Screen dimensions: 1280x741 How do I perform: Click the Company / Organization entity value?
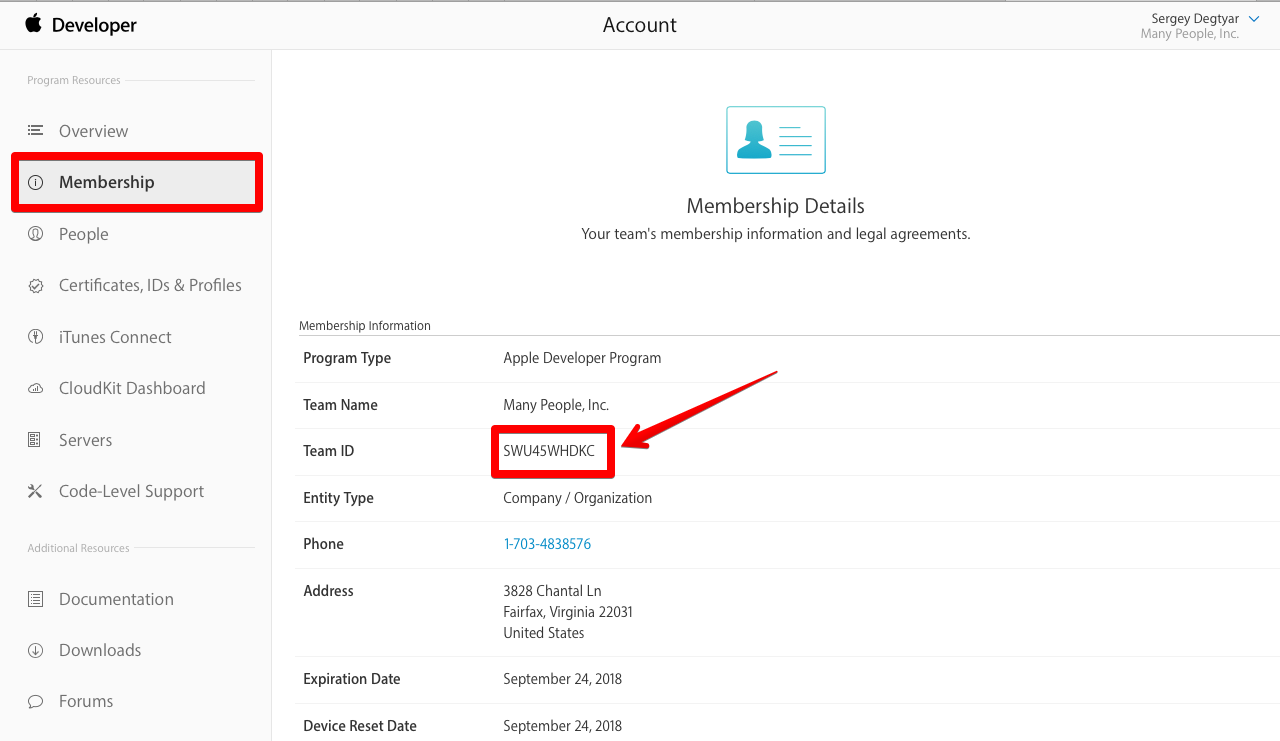click(x=578, y=498)
